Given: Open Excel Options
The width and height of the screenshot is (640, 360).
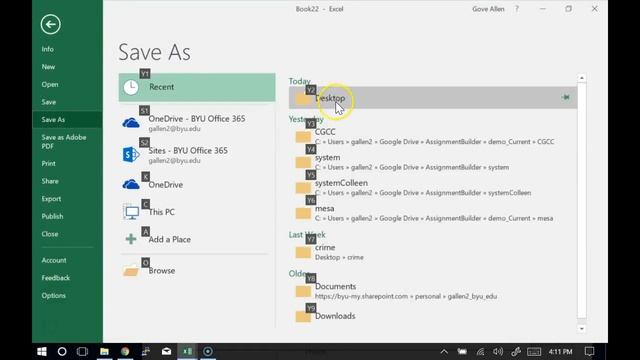Looking at the screenshot, I should coord(53,296).
